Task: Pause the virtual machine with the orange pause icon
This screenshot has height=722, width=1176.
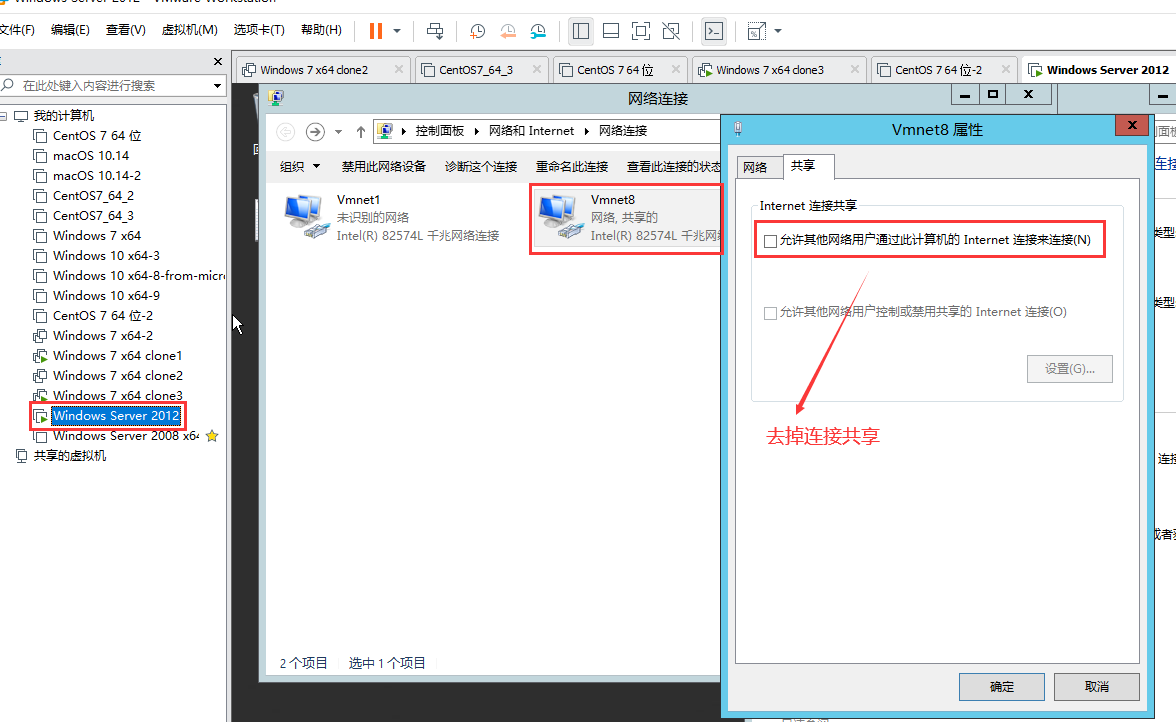Action: (x=376, y=31)
